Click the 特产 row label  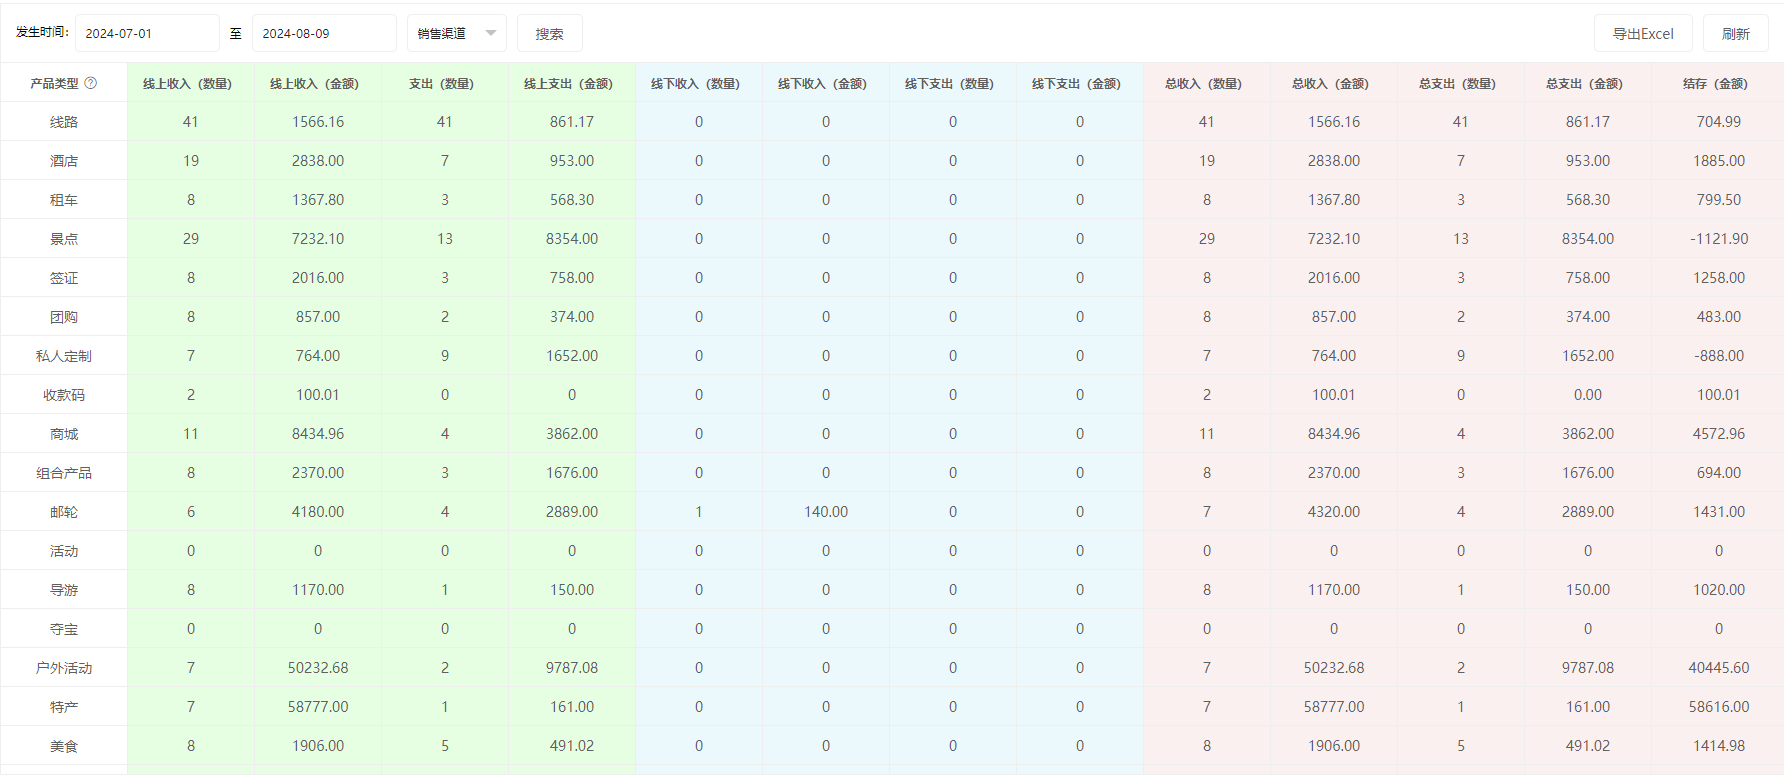point(64,707)
